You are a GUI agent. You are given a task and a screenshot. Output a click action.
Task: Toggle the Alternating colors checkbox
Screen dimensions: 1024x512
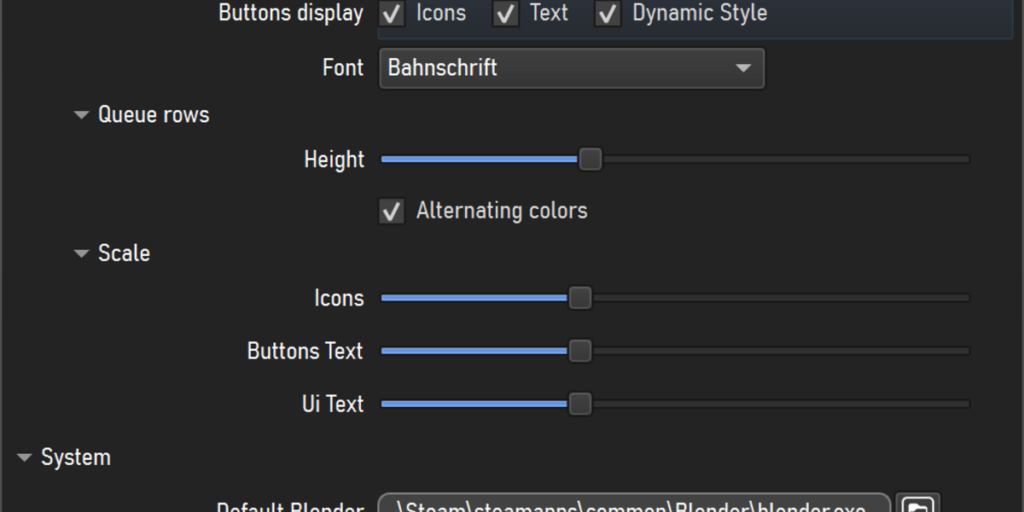(392, 212)
